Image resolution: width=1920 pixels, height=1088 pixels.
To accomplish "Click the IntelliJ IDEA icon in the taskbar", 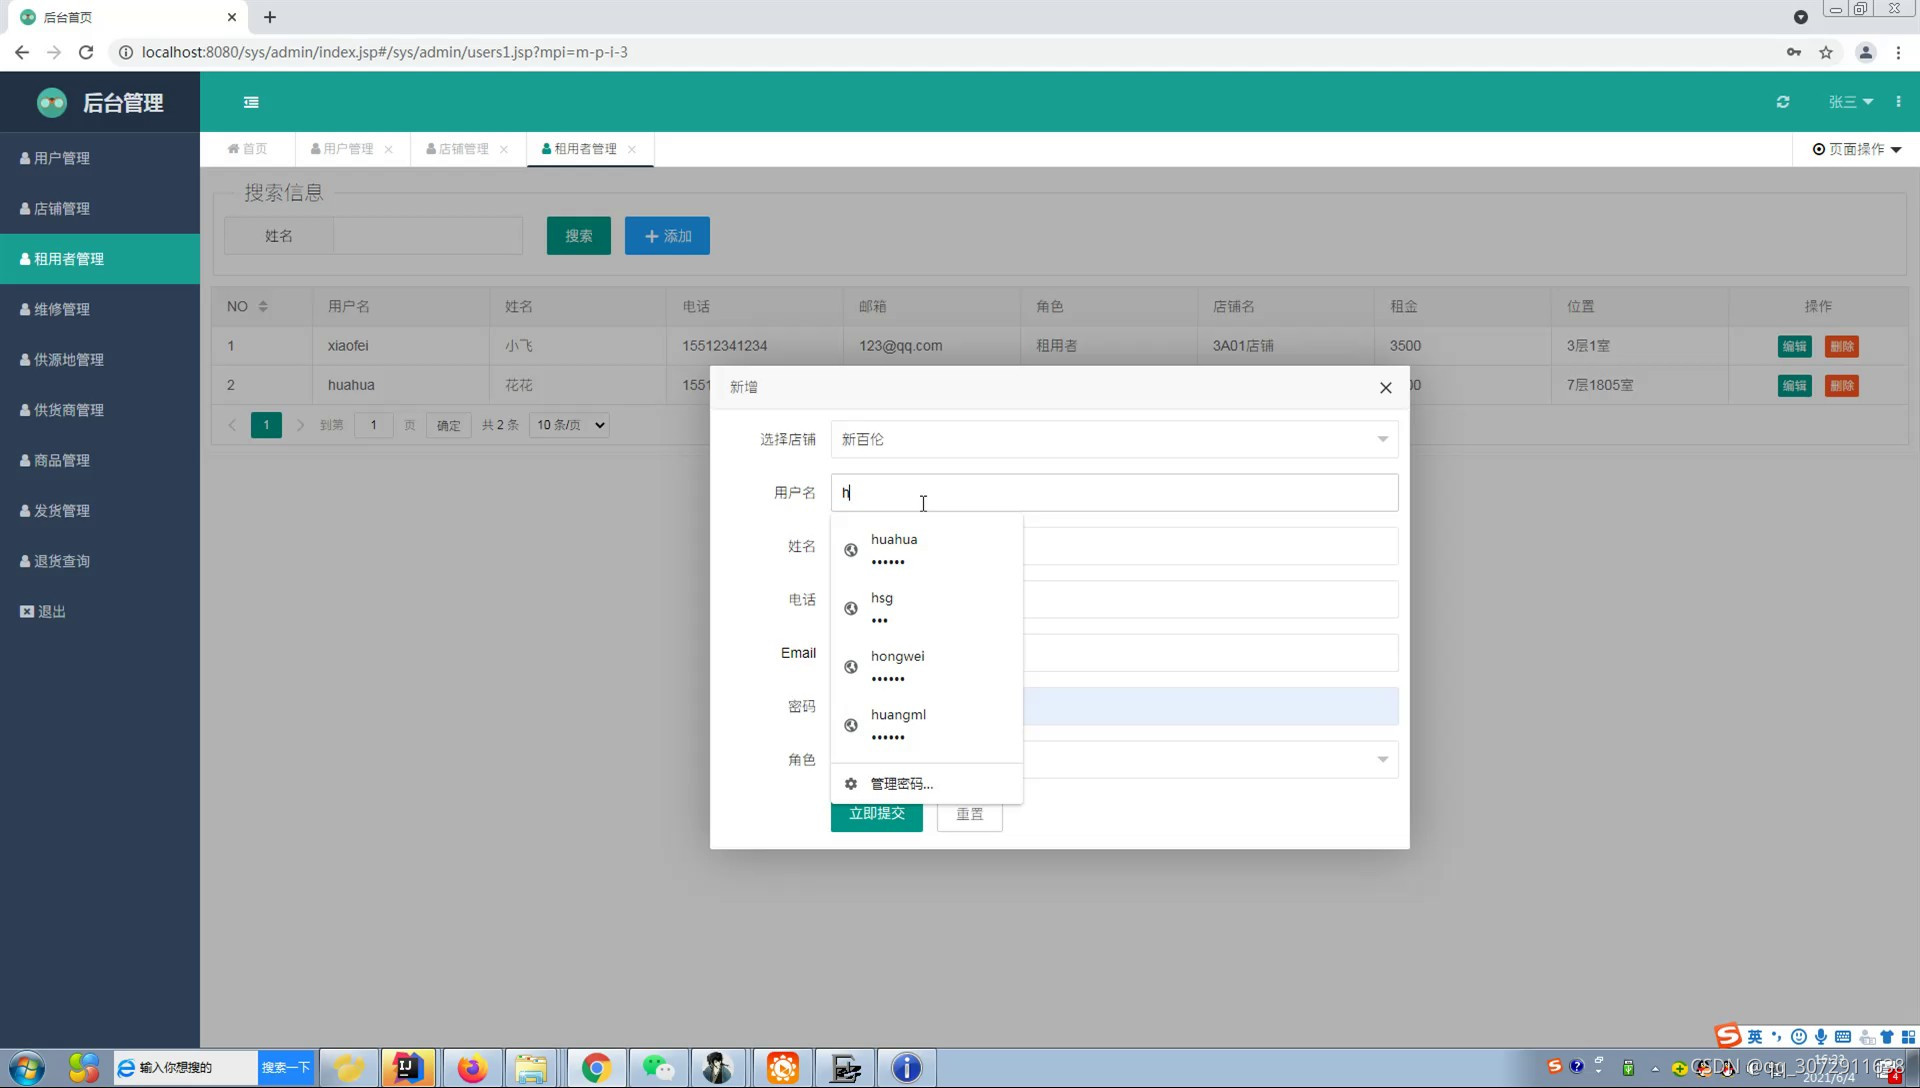I will point(408,1068).
